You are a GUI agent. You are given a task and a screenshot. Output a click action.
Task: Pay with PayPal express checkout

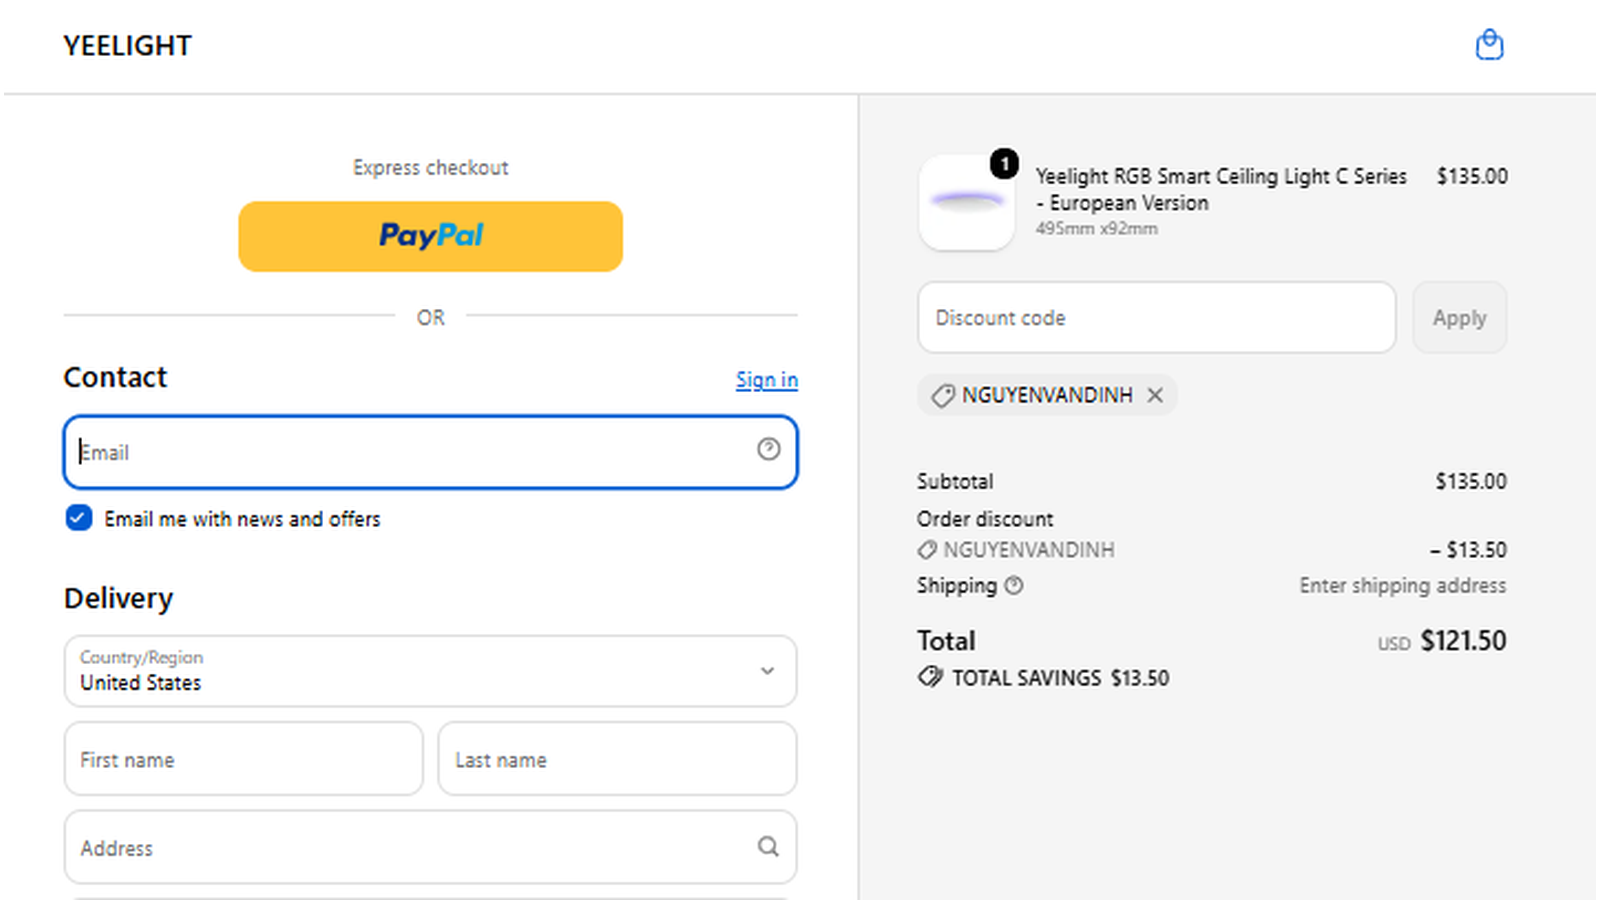click(430, 236)
